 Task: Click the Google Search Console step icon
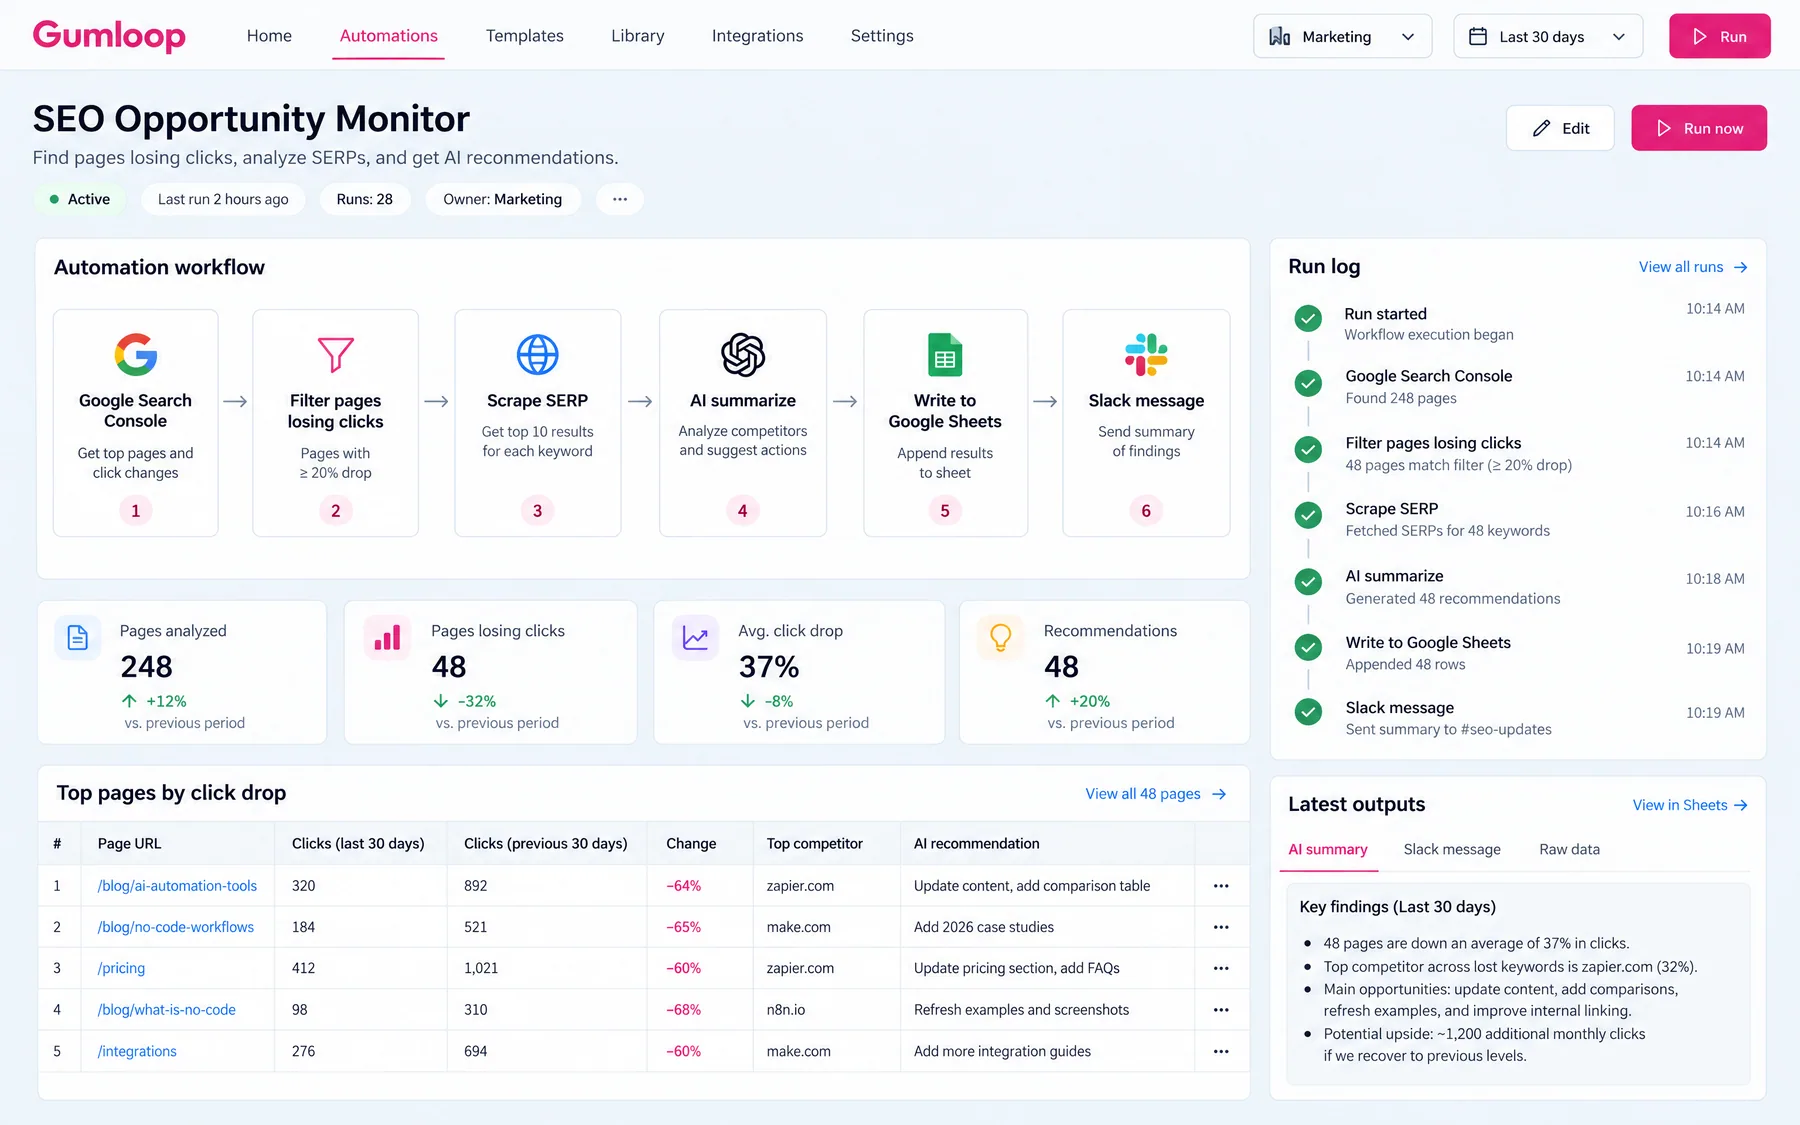pyautogui.click(x=136, y=355)
